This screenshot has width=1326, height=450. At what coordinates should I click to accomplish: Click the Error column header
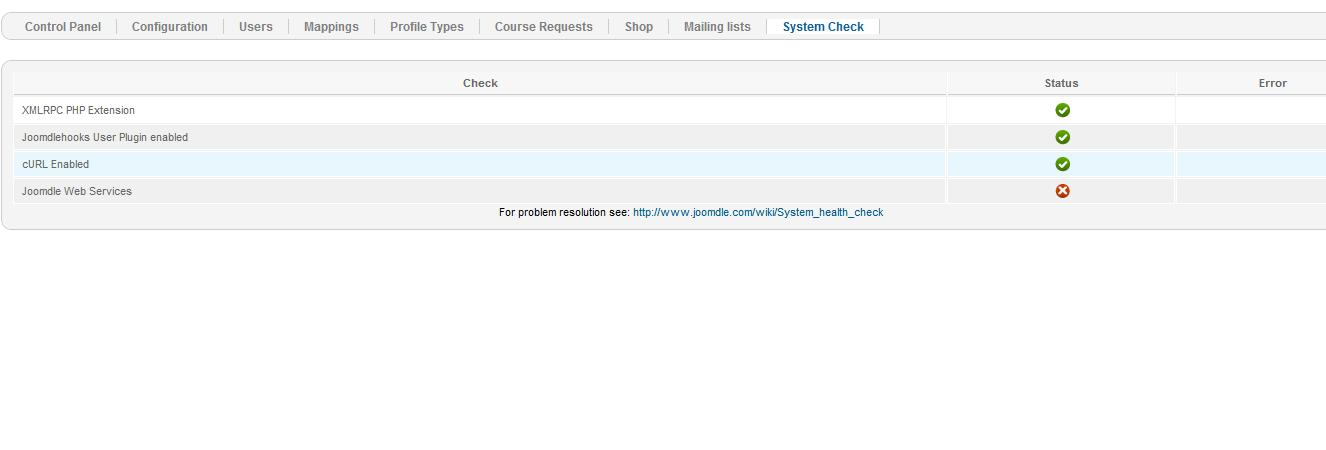pyautogui.click(x=1272, y=83)
